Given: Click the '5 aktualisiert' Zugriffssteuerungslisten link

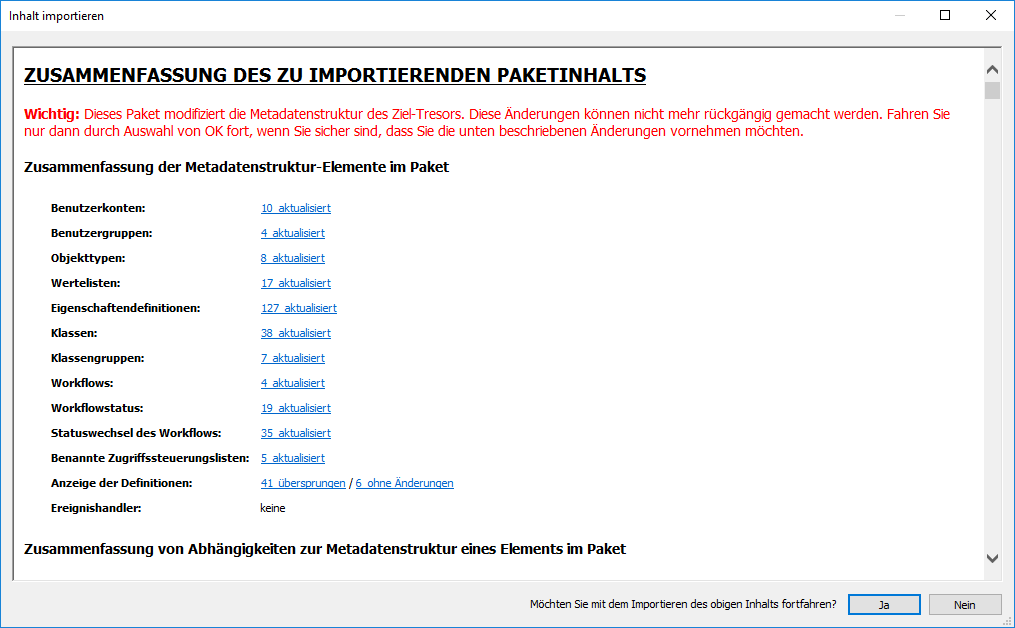Looking at the screenshot, I should tap(292, 458).
